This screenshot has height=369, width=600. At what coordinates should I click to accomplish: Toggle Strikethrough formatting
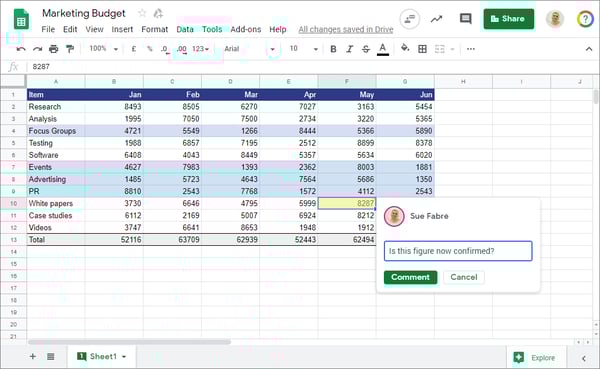click(366, 49)
